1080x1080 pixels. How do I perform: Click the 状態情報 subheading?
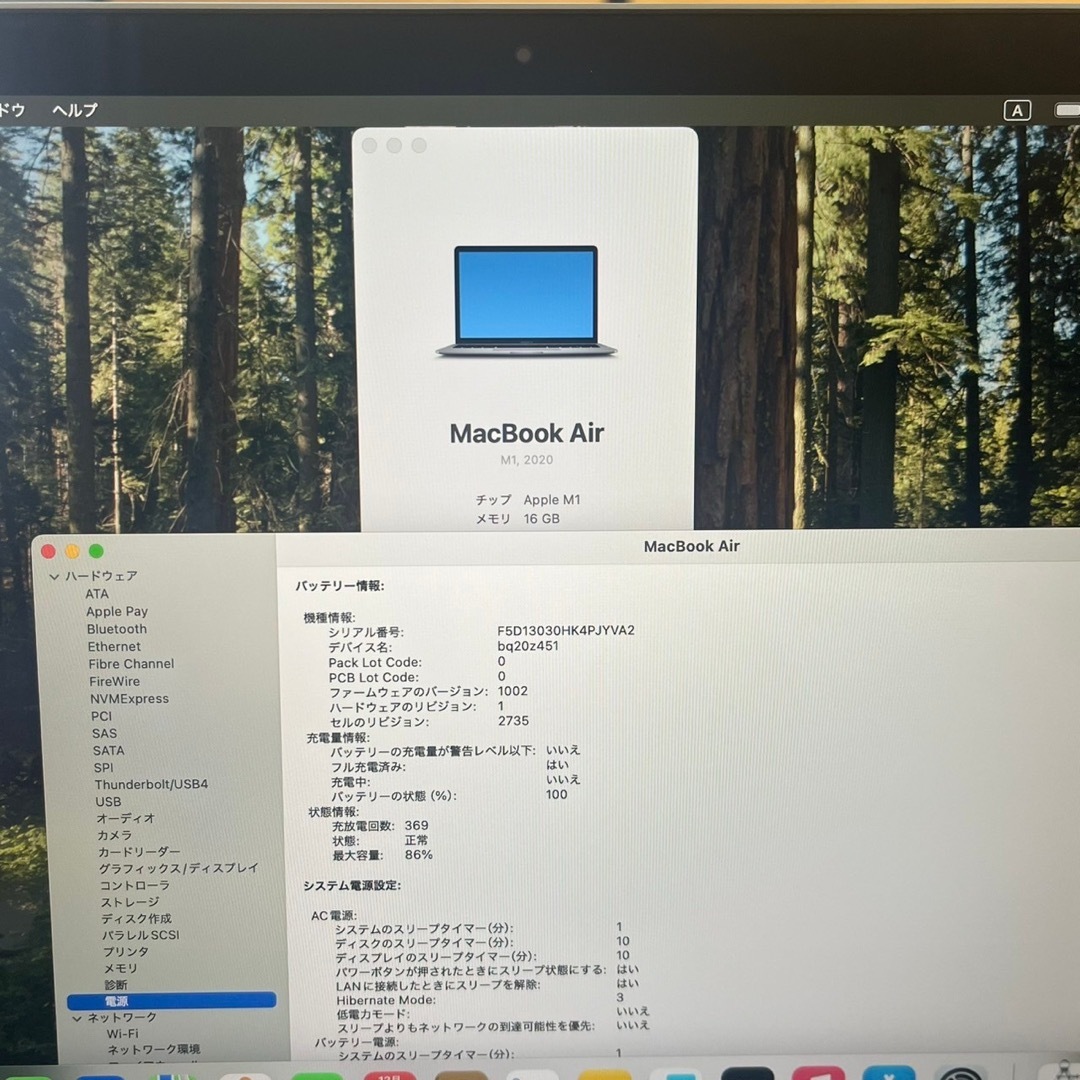coord(333,812)
